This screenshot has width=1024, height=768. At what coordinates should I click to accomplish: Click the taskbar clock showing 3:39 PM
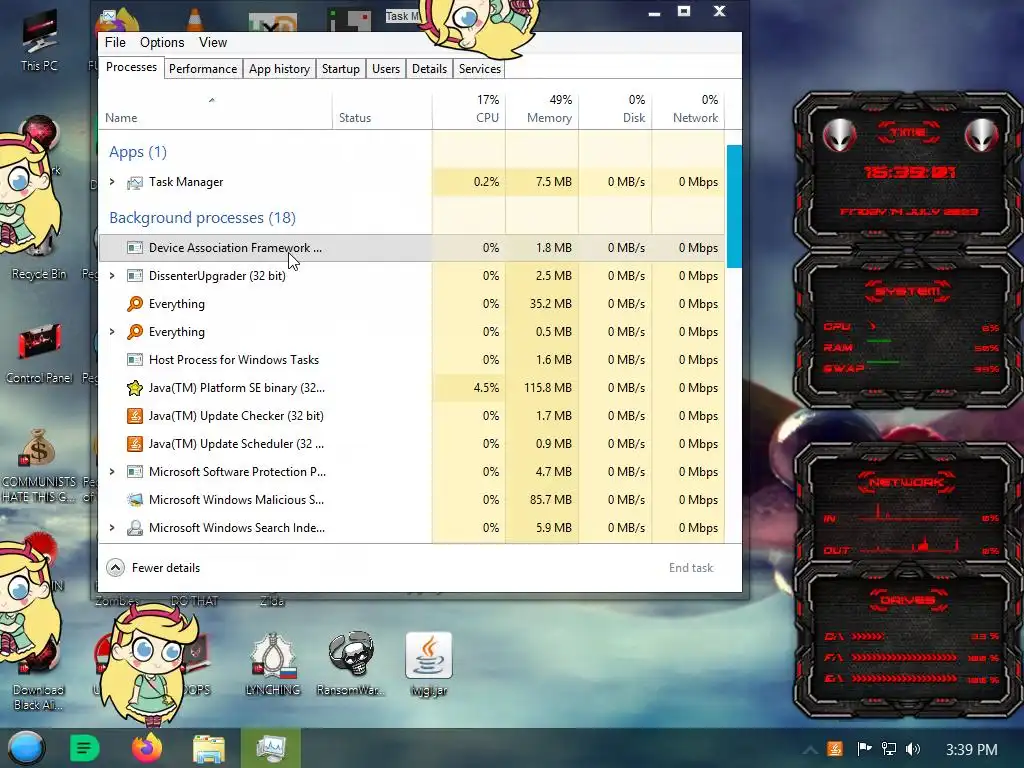(972, 749)
